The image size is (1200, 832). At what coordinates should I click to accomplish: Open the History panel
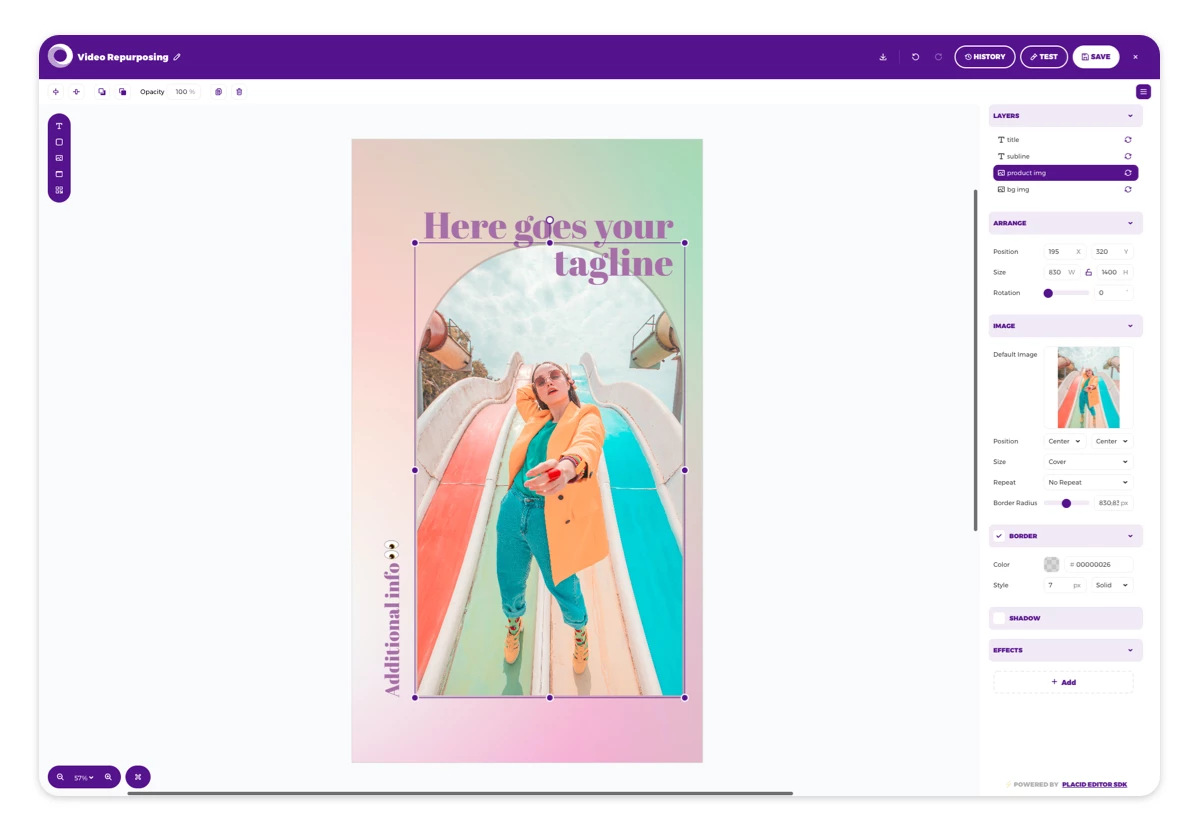pyautogui.click(x=985, y=57)
